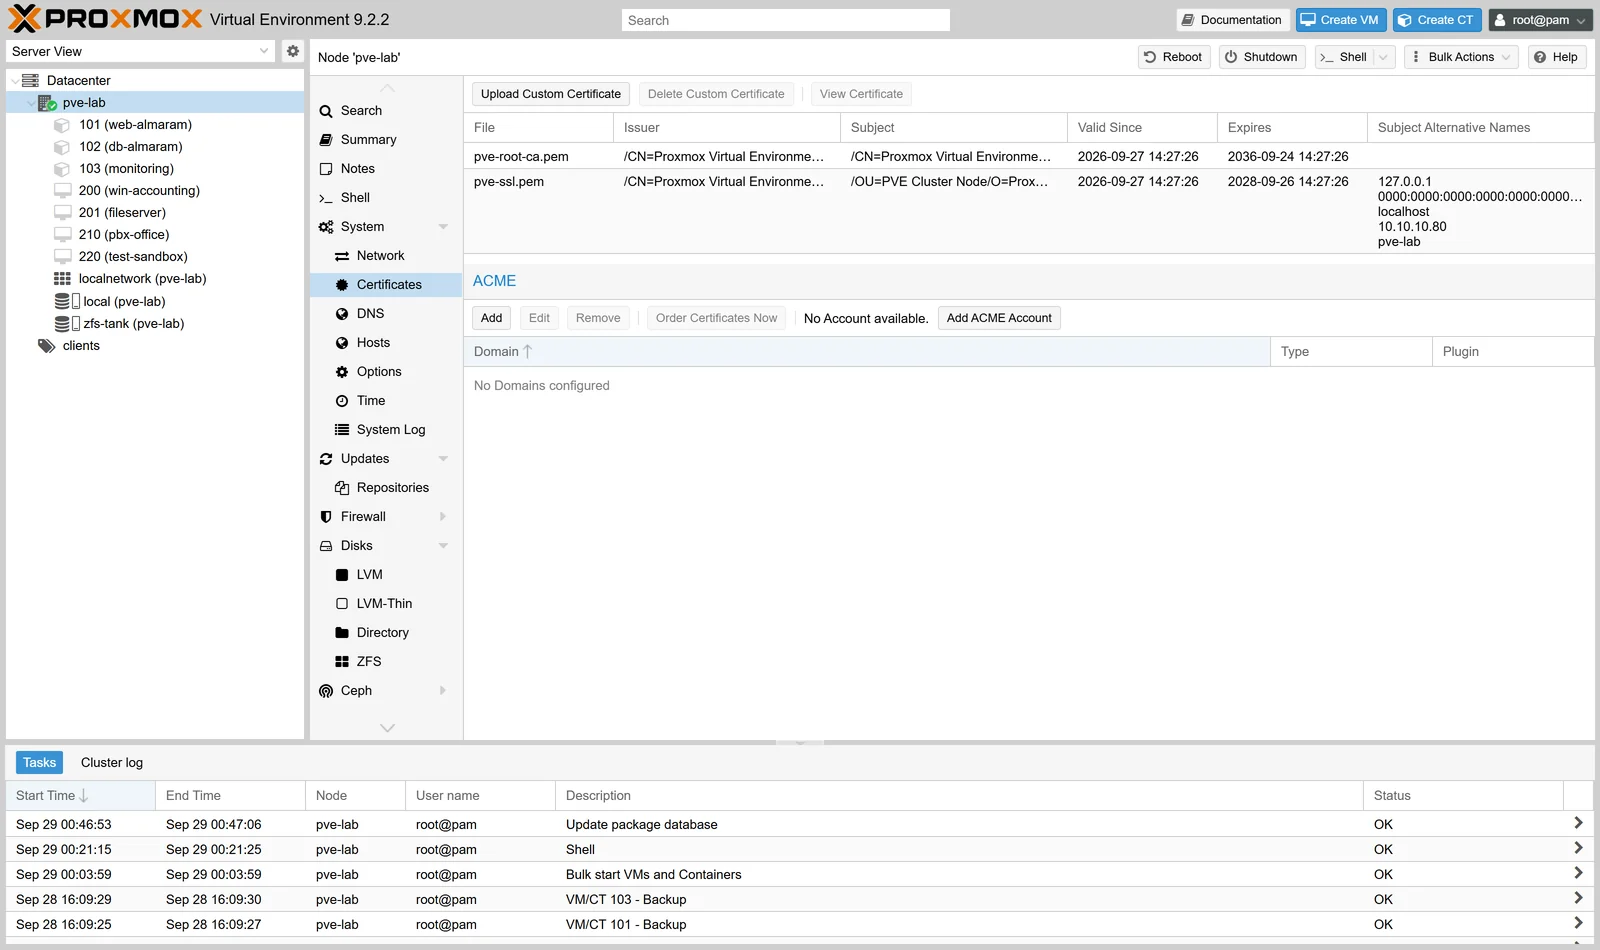
Task: Click the Add ACME Account button
Action: [999, 318]
